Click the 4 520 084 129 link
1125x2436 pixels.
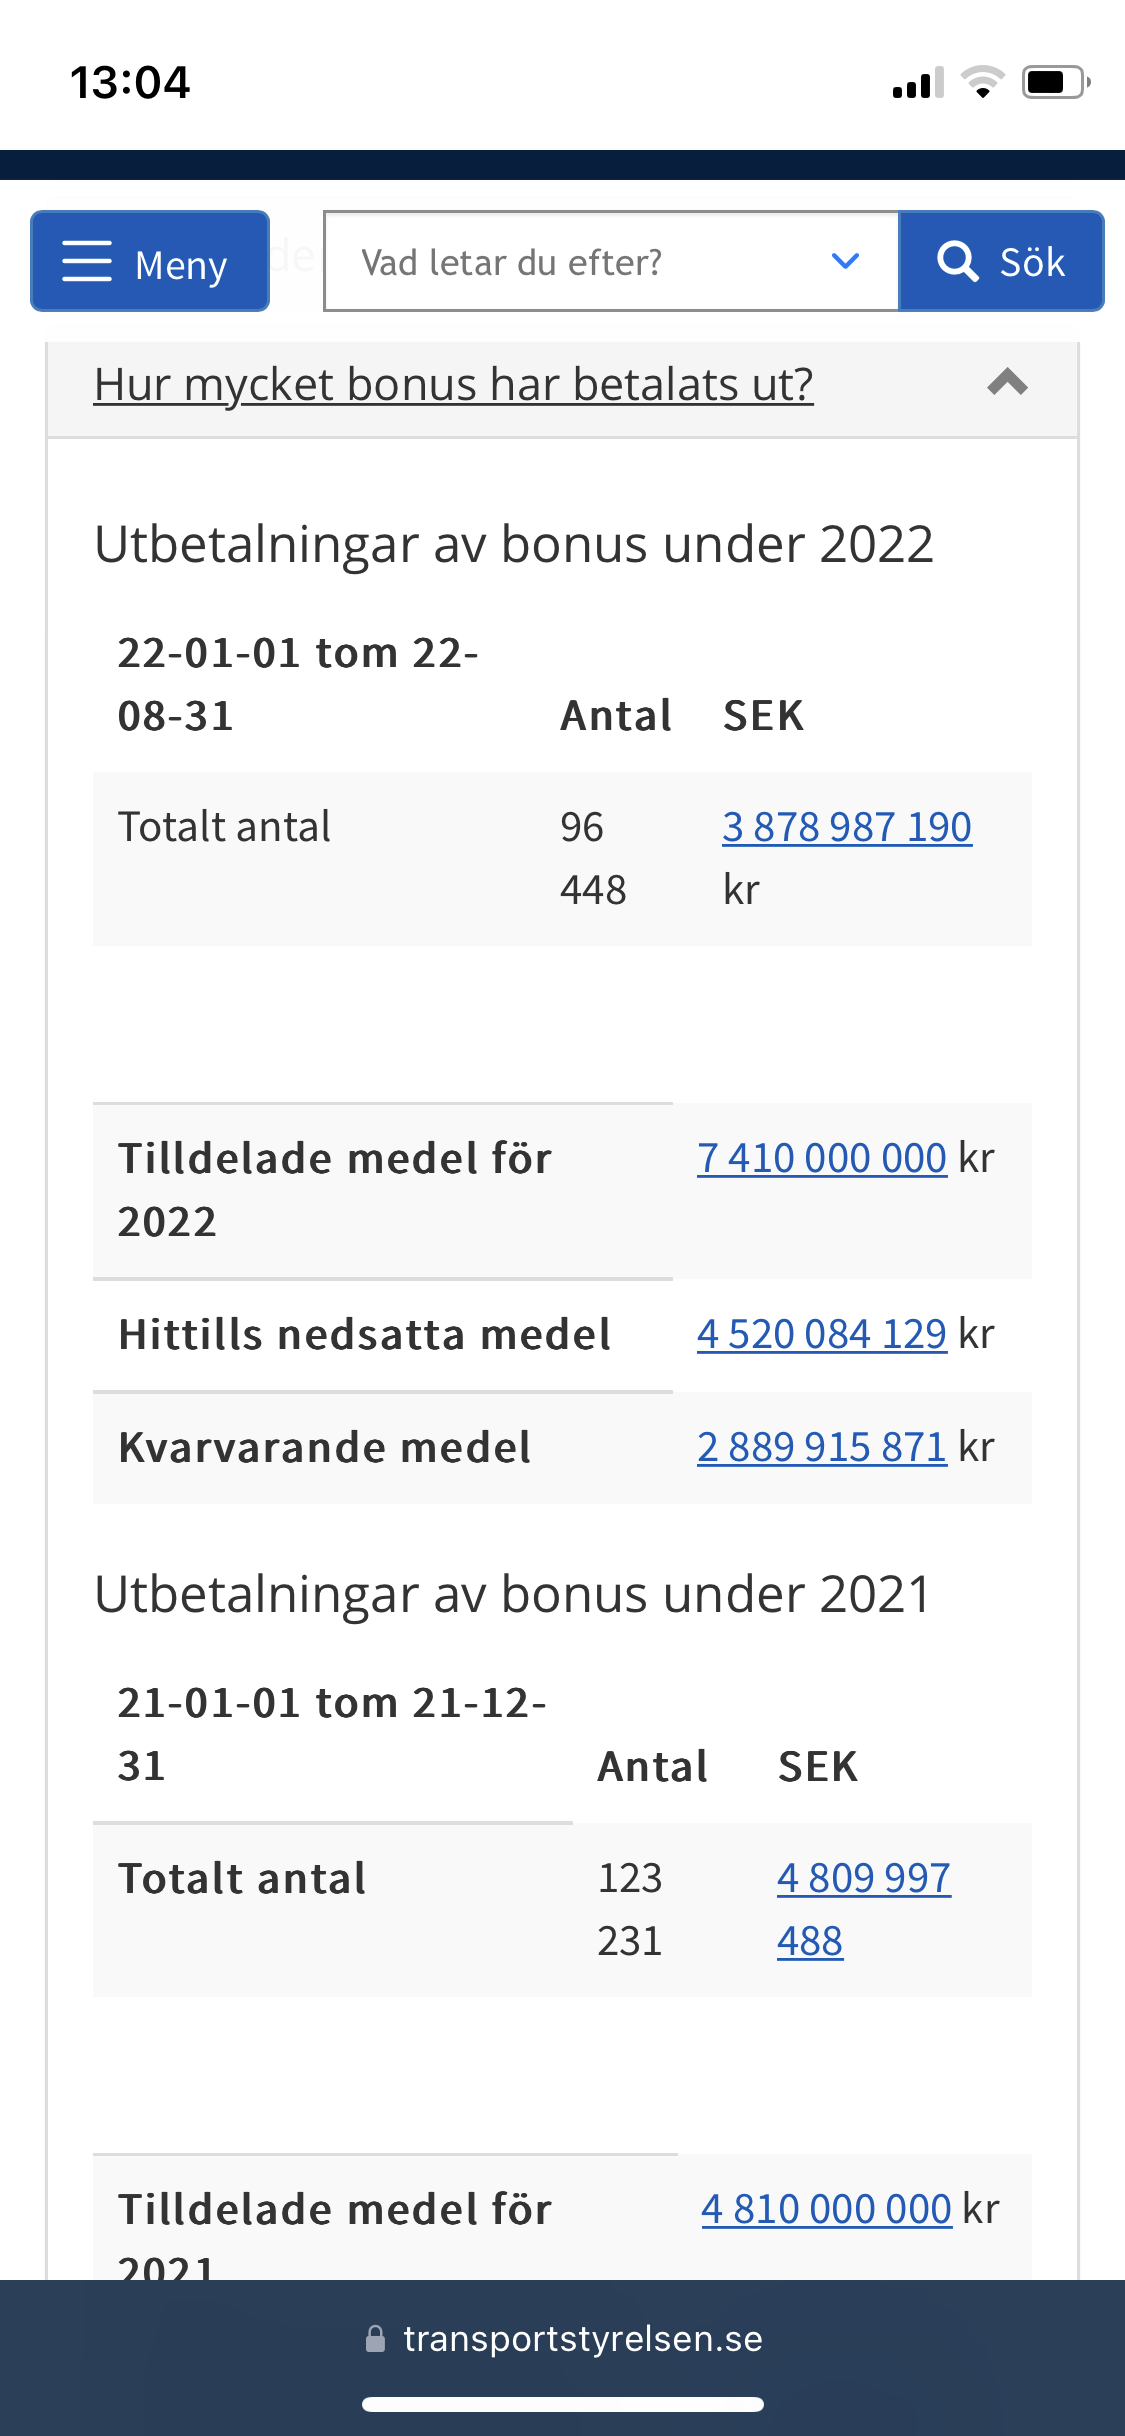(x=821, y=1334)
